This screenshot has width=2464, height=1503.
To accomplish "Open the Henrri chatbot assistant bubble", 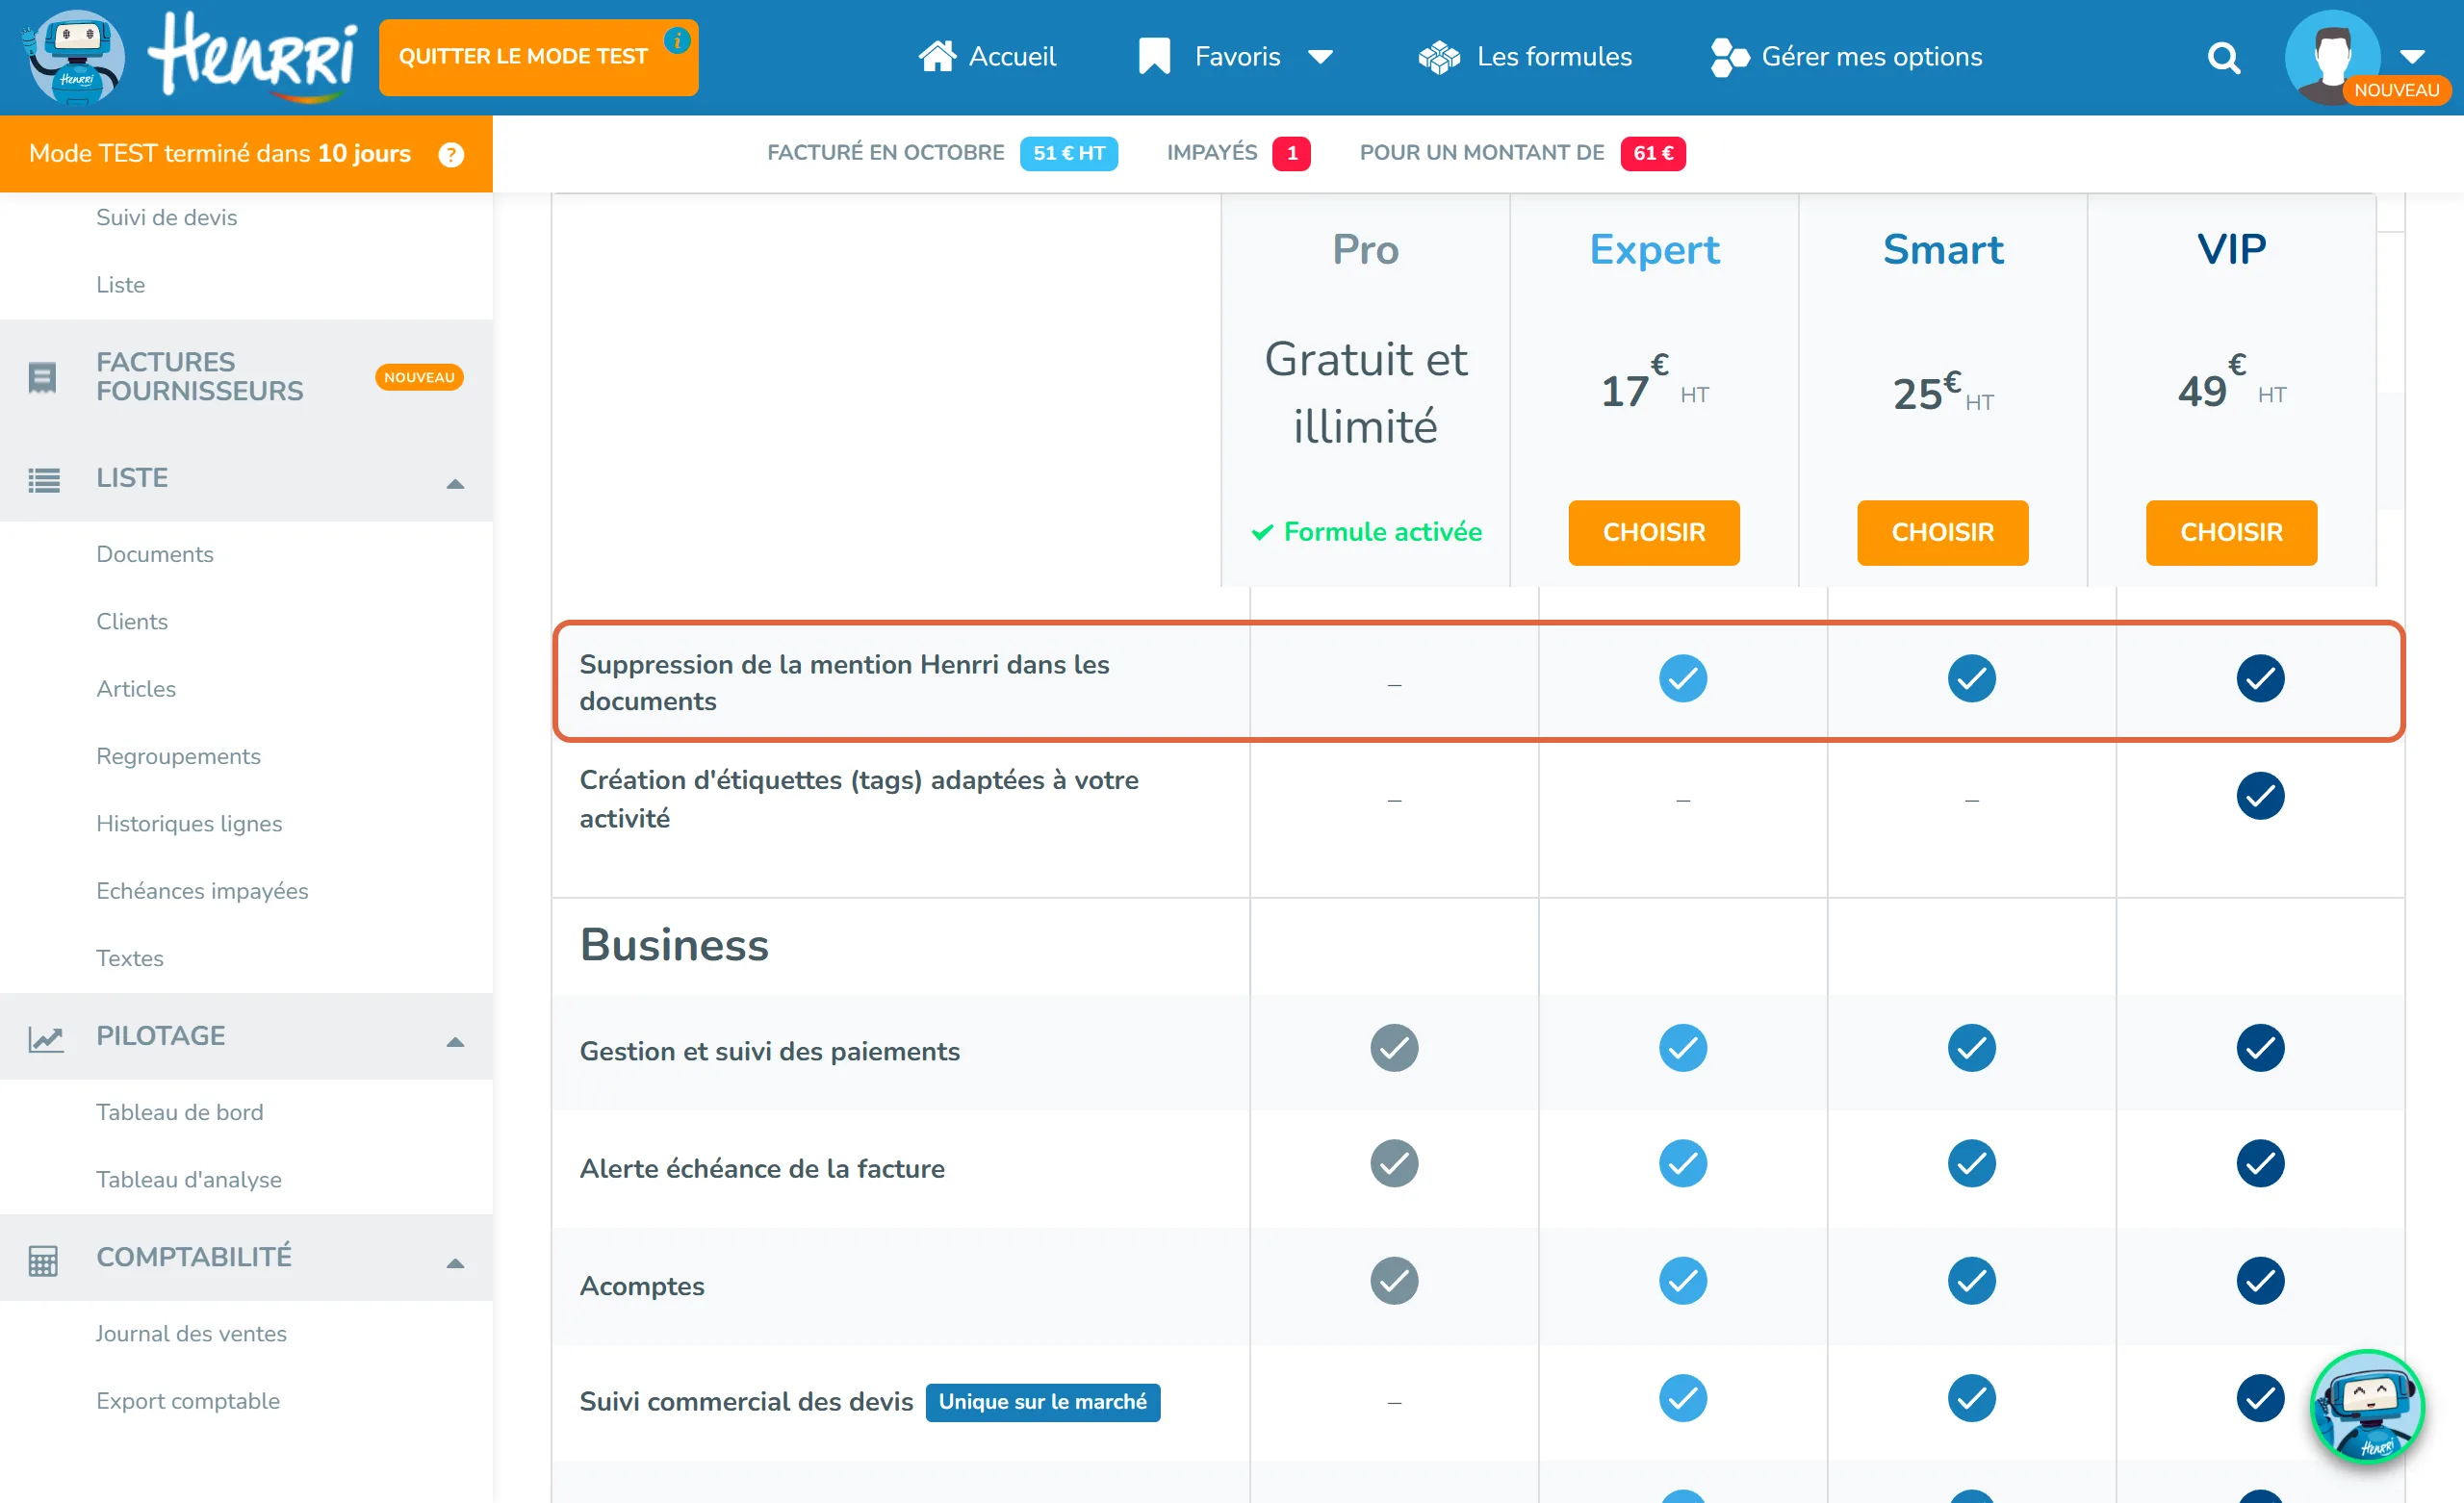I will pyautogui.click(x=2366, y=1406).
